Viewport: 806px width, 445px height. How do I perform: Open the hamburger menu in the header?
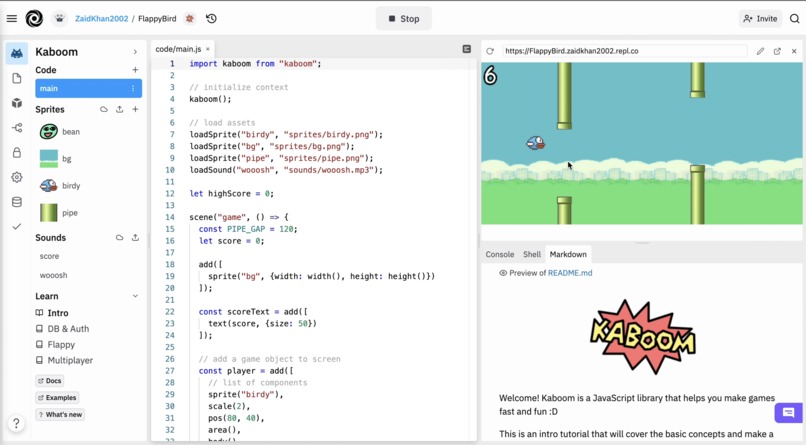click(x=12, y=18)
